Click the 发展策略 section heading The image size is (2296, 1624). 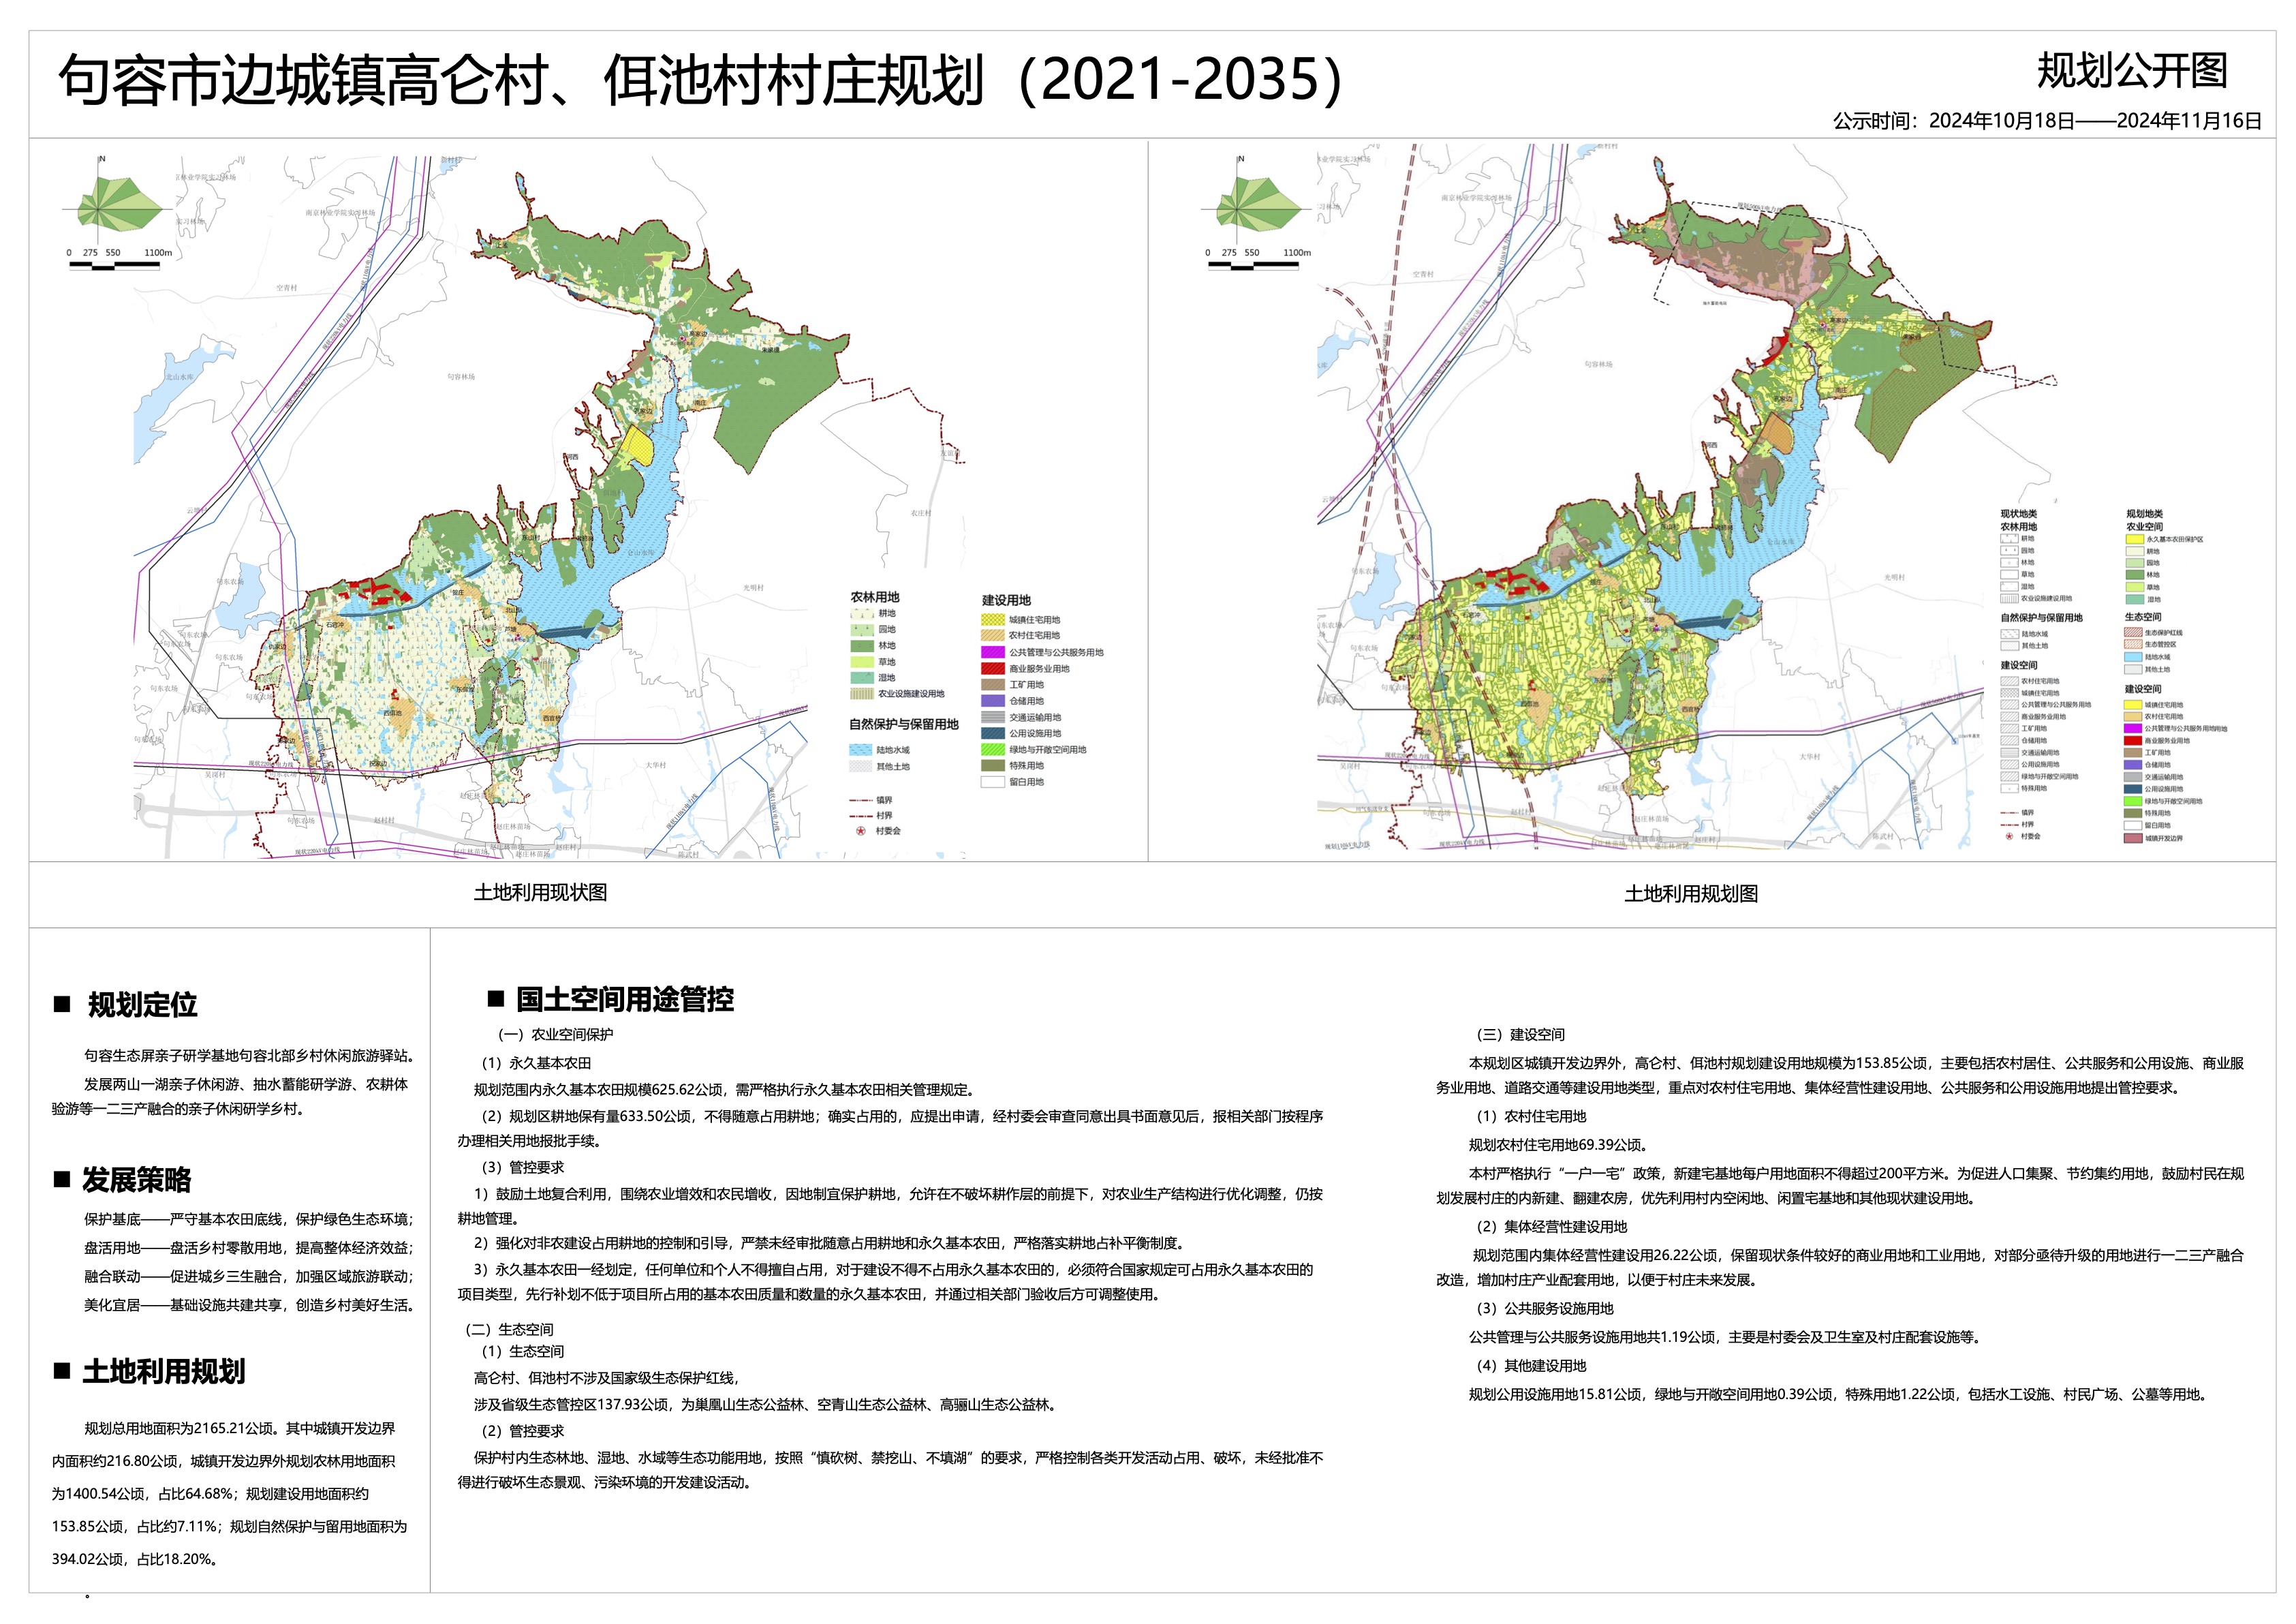(137, 1180)
